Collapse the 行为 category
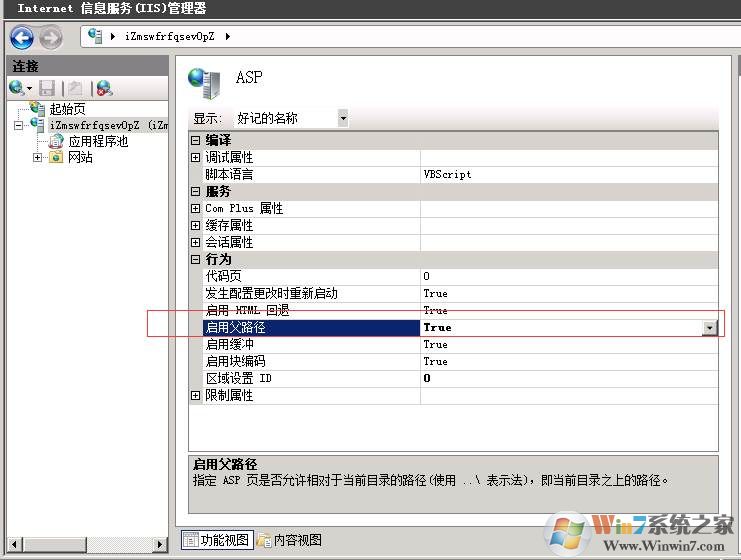The height and width of the screenshot is (560, 741). tap(195, 259)
